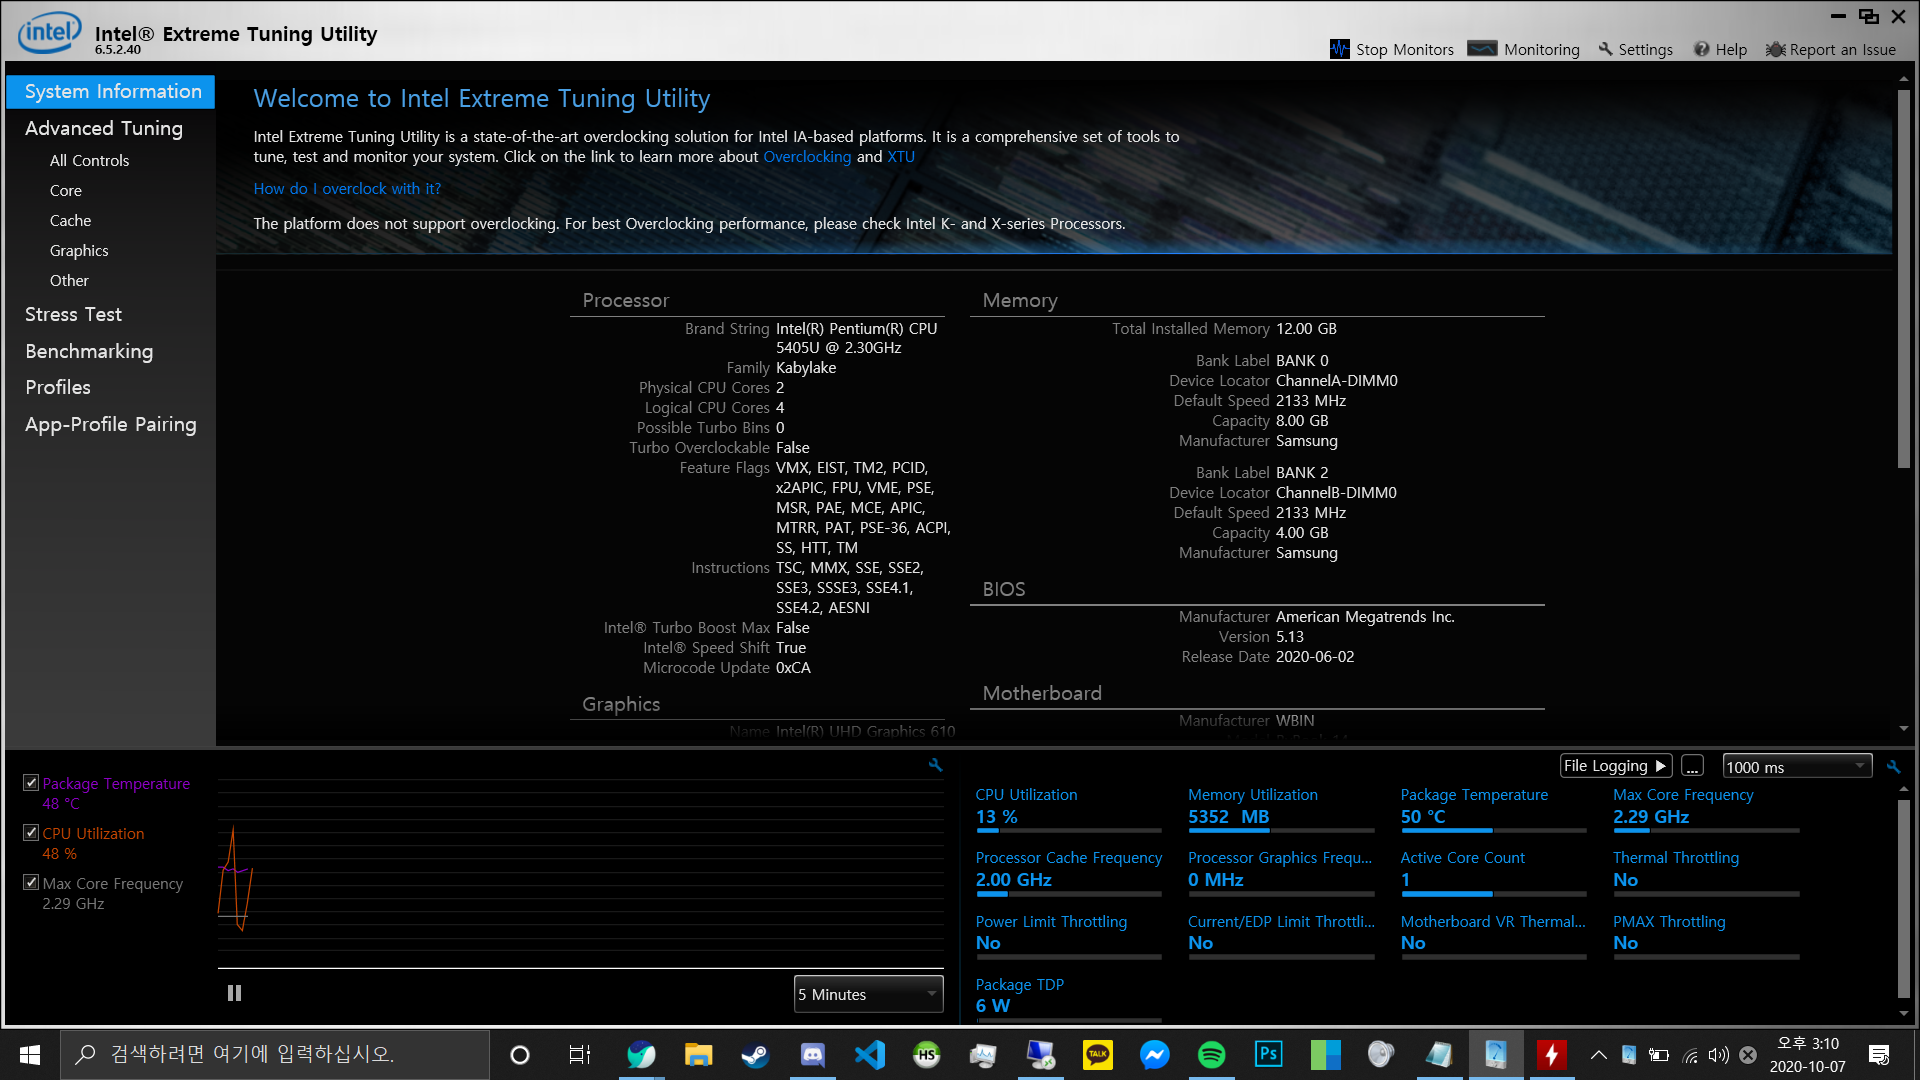Click the main panel vertical scrollbar thumb
Viewport: 1920px width, 1080px height.
click(1904, 278)
